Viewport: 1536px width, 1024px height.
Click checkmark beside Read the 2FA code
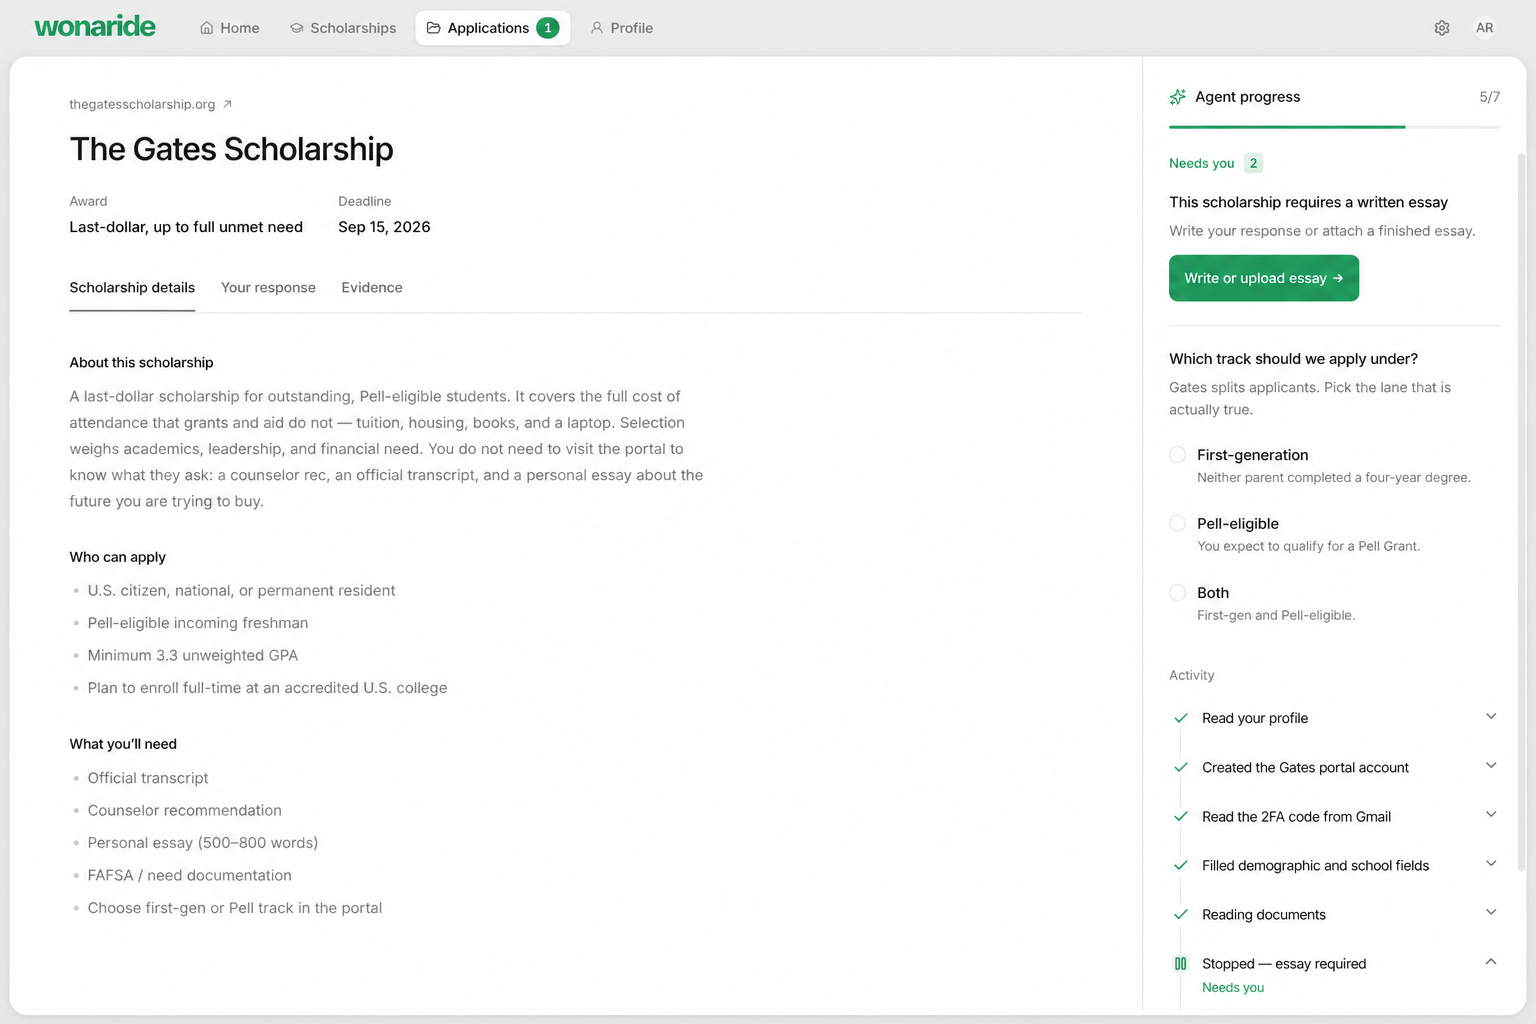click(x=1181, y=816)
